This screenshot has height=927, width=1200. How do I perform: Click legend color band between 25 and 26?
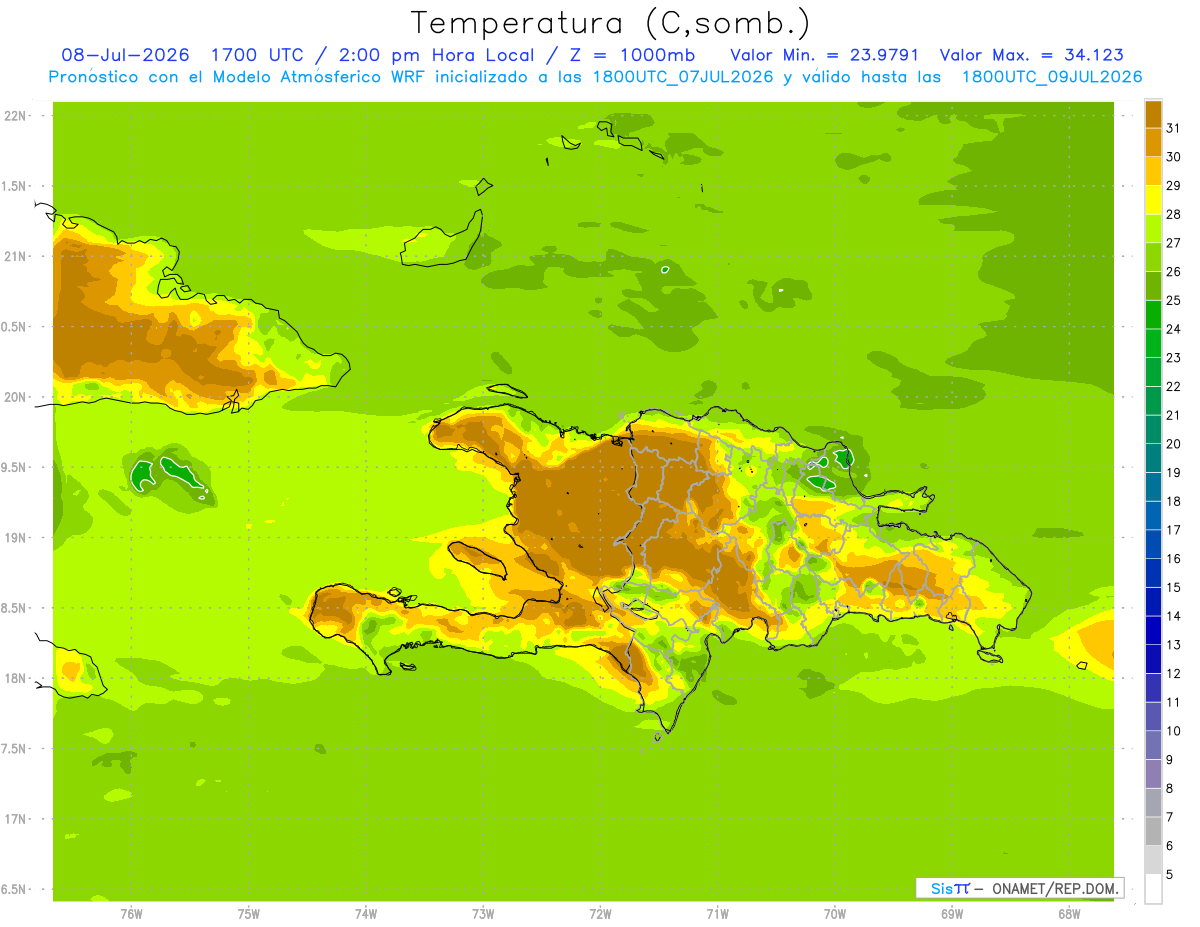[1153, 286]
